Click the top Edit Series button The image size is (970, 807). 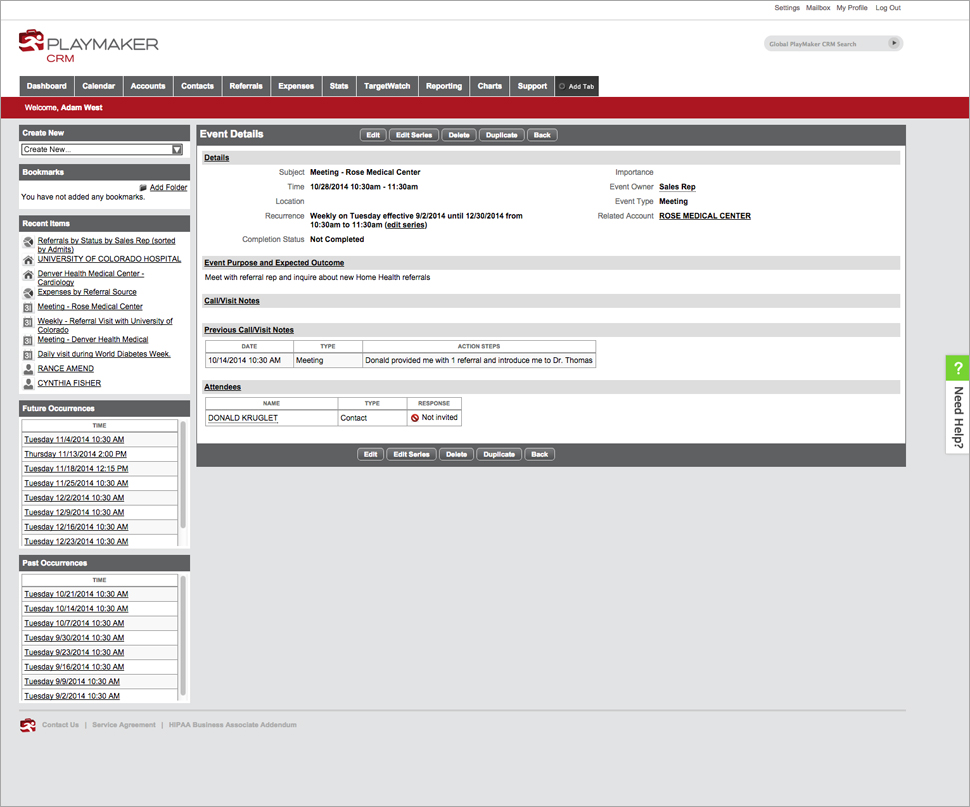pos(414,135)
